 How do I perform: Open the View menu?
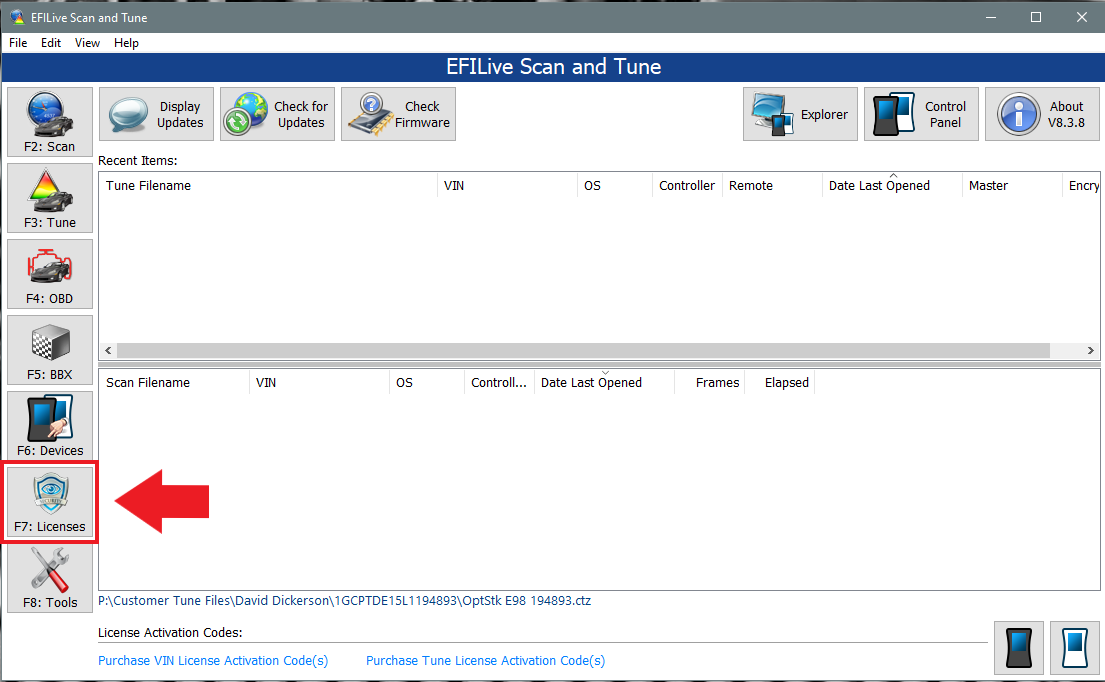coord(87,43)
